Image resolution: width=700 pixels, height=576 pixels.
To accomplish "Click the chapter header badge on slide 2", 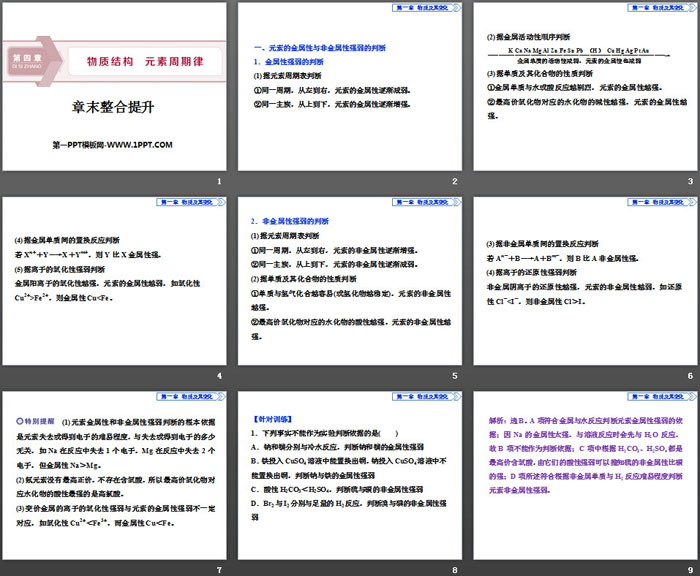I will coord(426,8).
